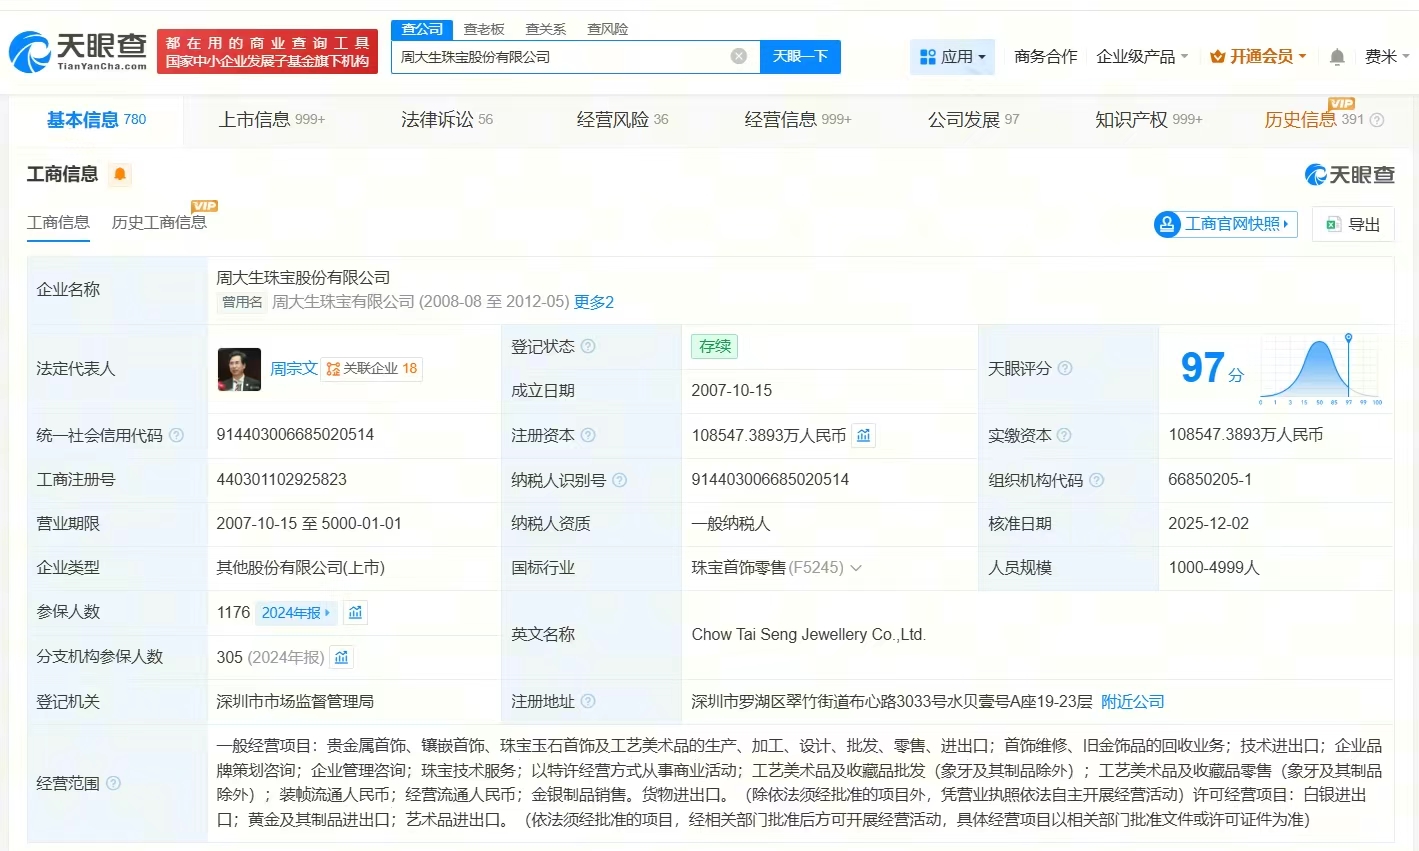Select the 查公司 search tab
1419x851 pixels.
[422, 29]
